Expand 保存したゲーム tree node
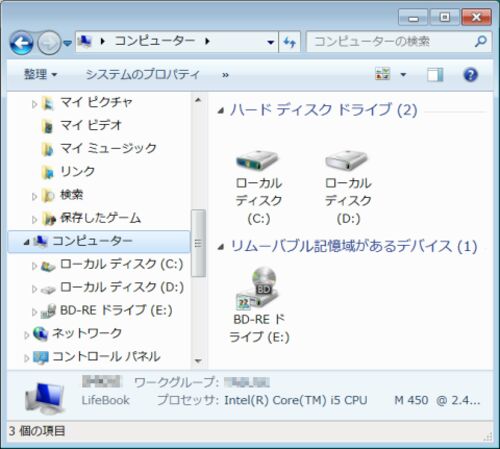Viewport: 500px width, 449px height. [34, 220]
